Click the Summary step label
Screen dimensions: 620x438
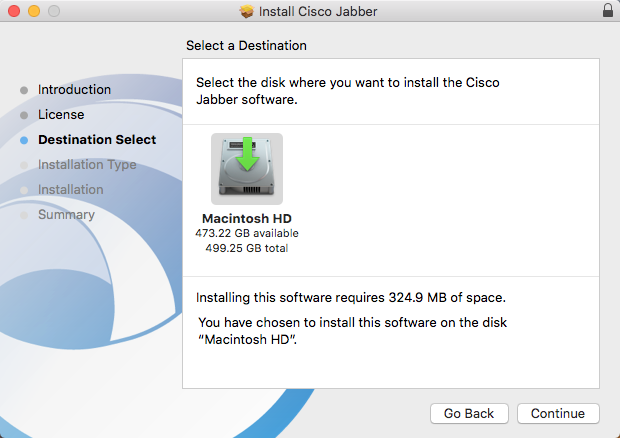66,215
